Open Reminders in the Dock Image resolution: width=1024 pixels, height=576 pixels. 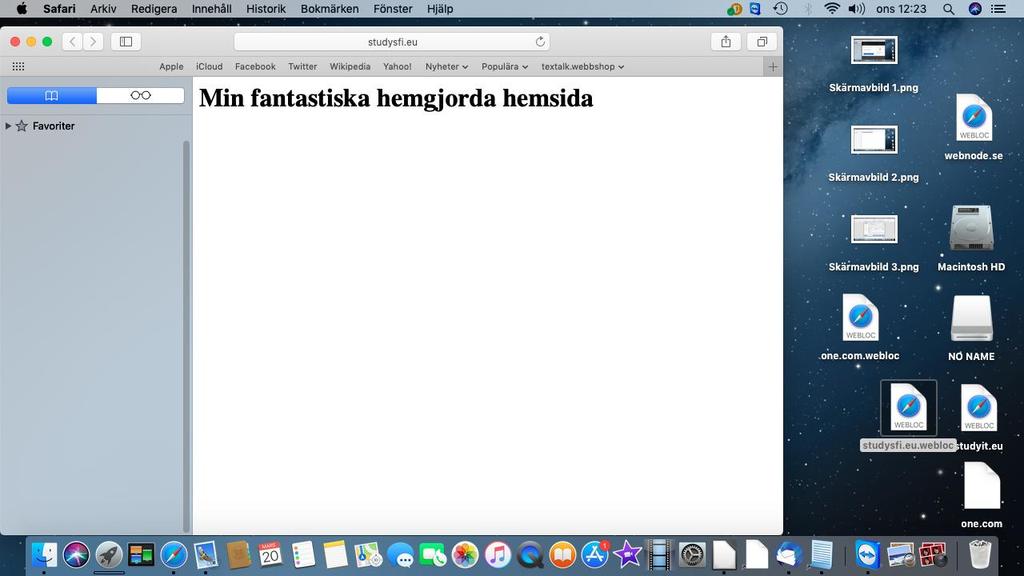point(303,555)
